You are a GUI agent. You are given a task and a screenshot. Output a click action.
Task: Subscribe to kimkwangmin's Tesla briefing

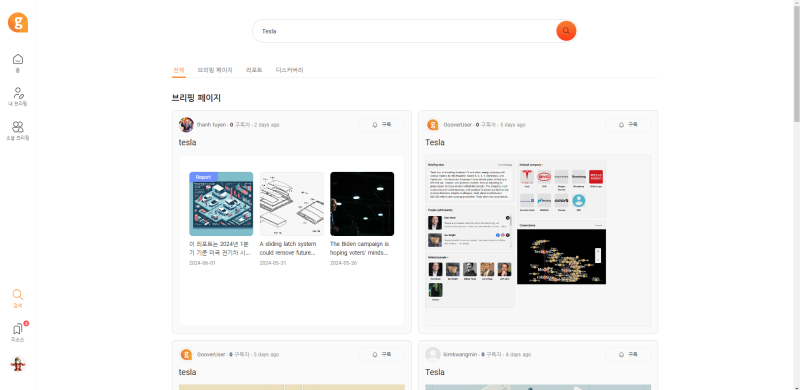[628, 354]
